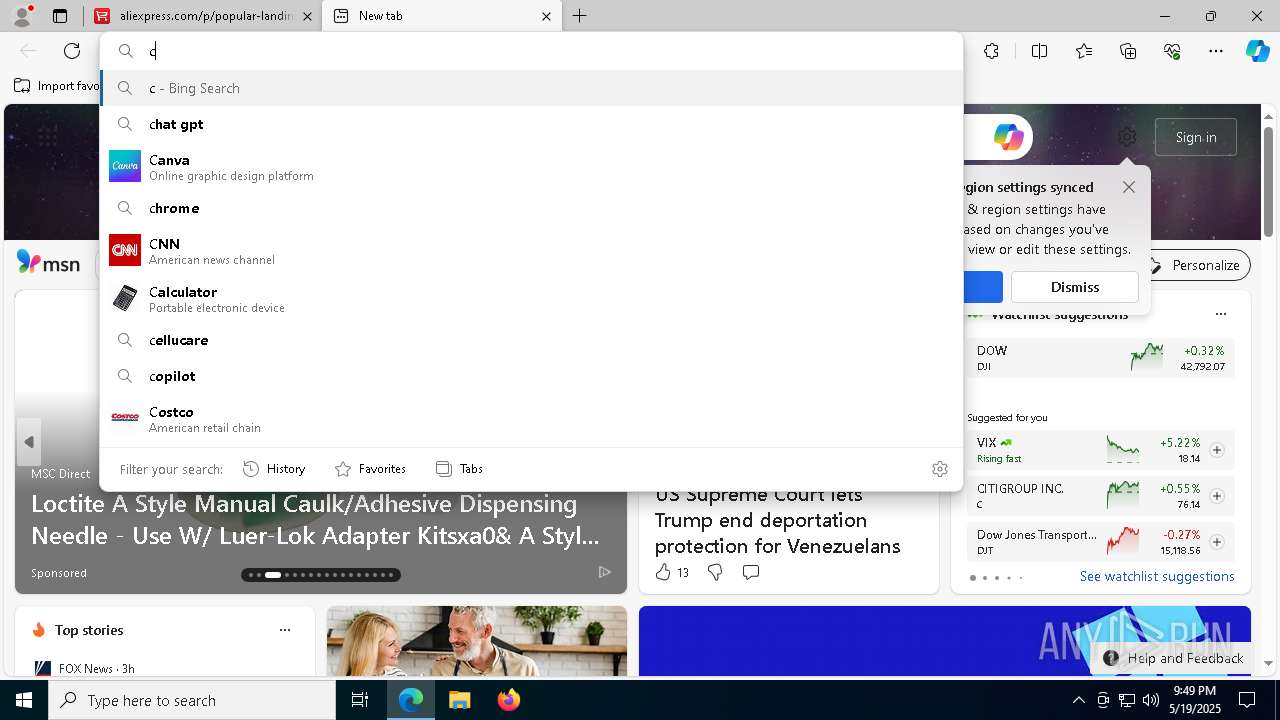Open Top stories more options
The height and width of the screenshot is (720, 1280).
[x=285, y=630]
